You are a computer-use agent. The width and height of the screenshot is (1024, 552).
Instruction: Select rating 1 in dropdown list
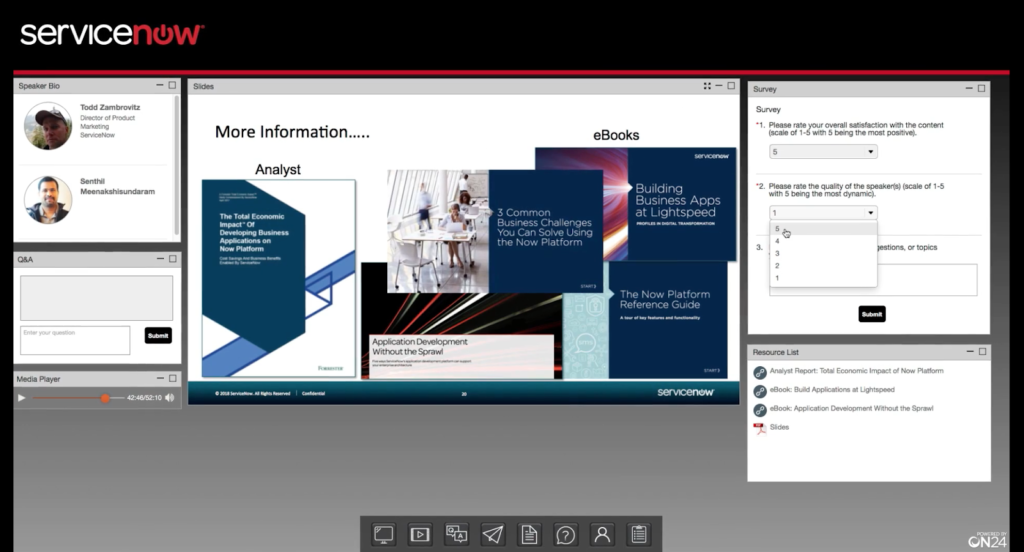pyautogui.click(x=823, y=278)
